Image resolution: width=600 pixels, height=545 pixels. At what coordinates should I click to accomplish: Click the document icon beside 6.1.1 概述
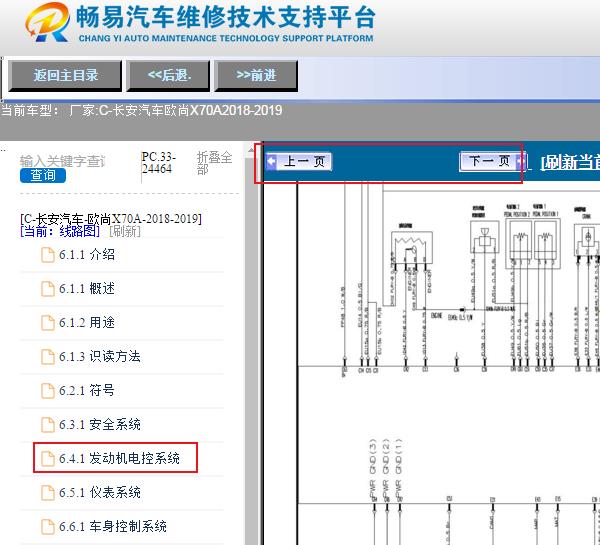click(48, 289)
